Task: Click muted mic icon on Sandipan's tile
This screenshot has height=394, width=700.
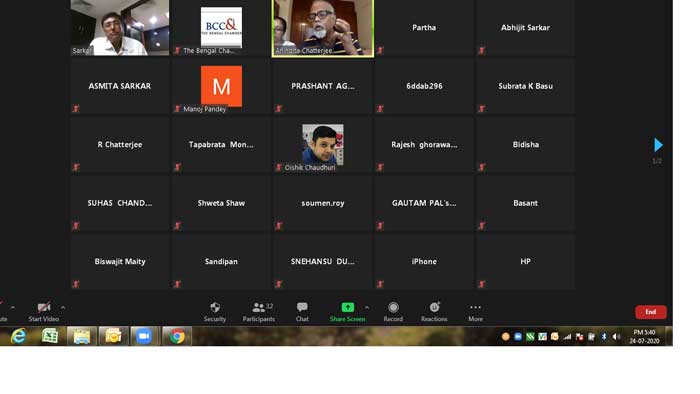Action: click(178, 284)
